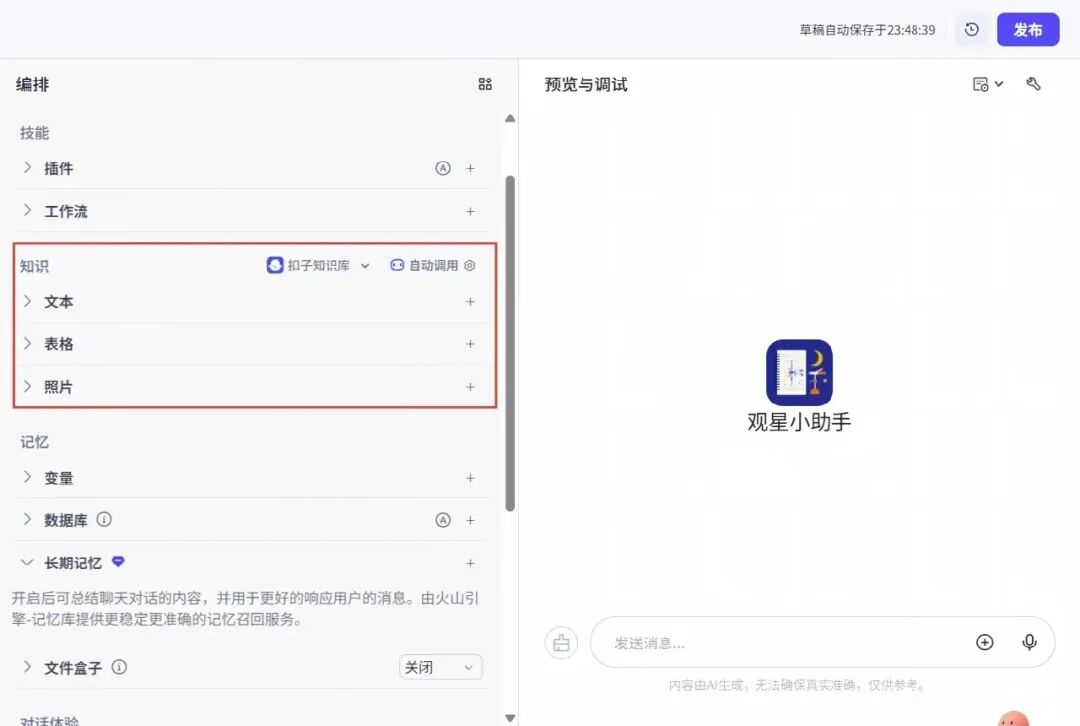The image size is (1080, 726).
Task: Click the 草稿自动保存于23:48:39 status text
Action: 867,30
